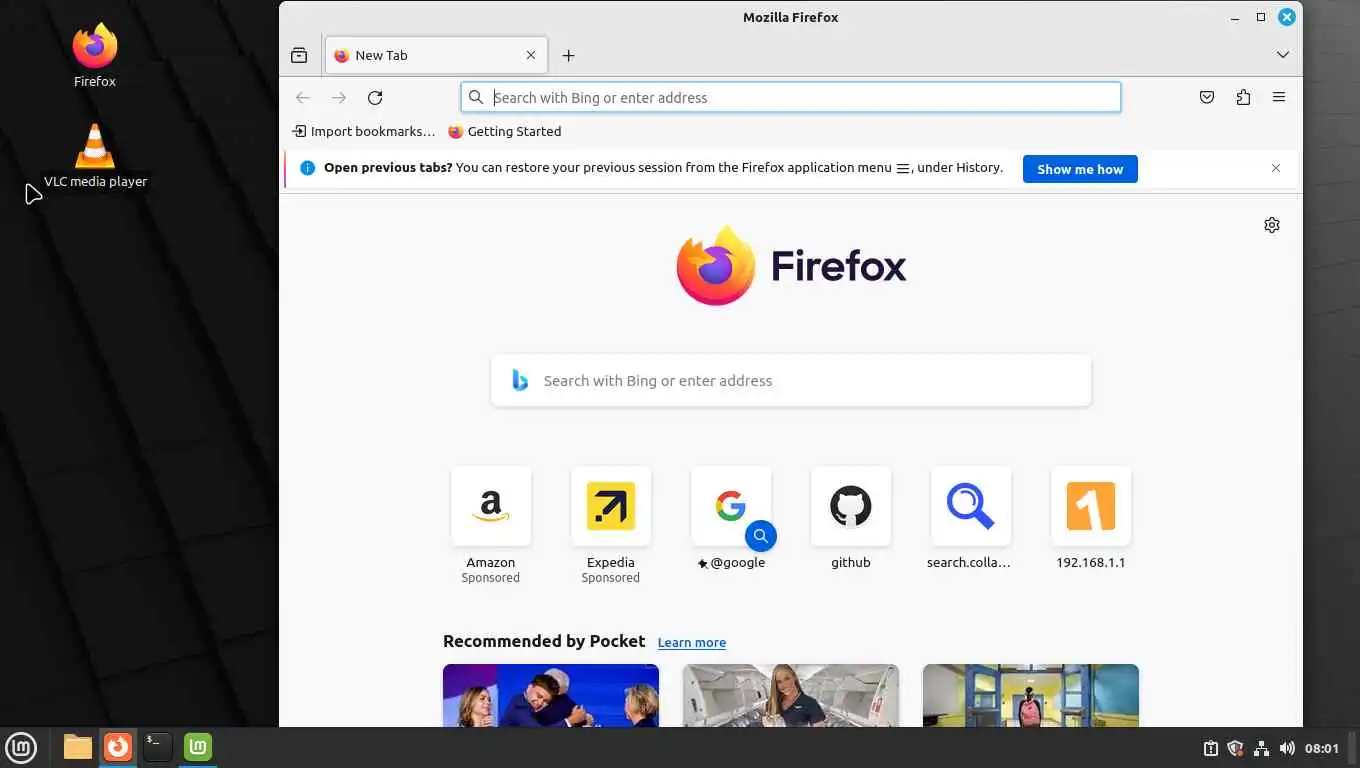Screen dimensions: 1360x768
Task: Open the Pocket story with school hallway
Action: pos(1031,695)
